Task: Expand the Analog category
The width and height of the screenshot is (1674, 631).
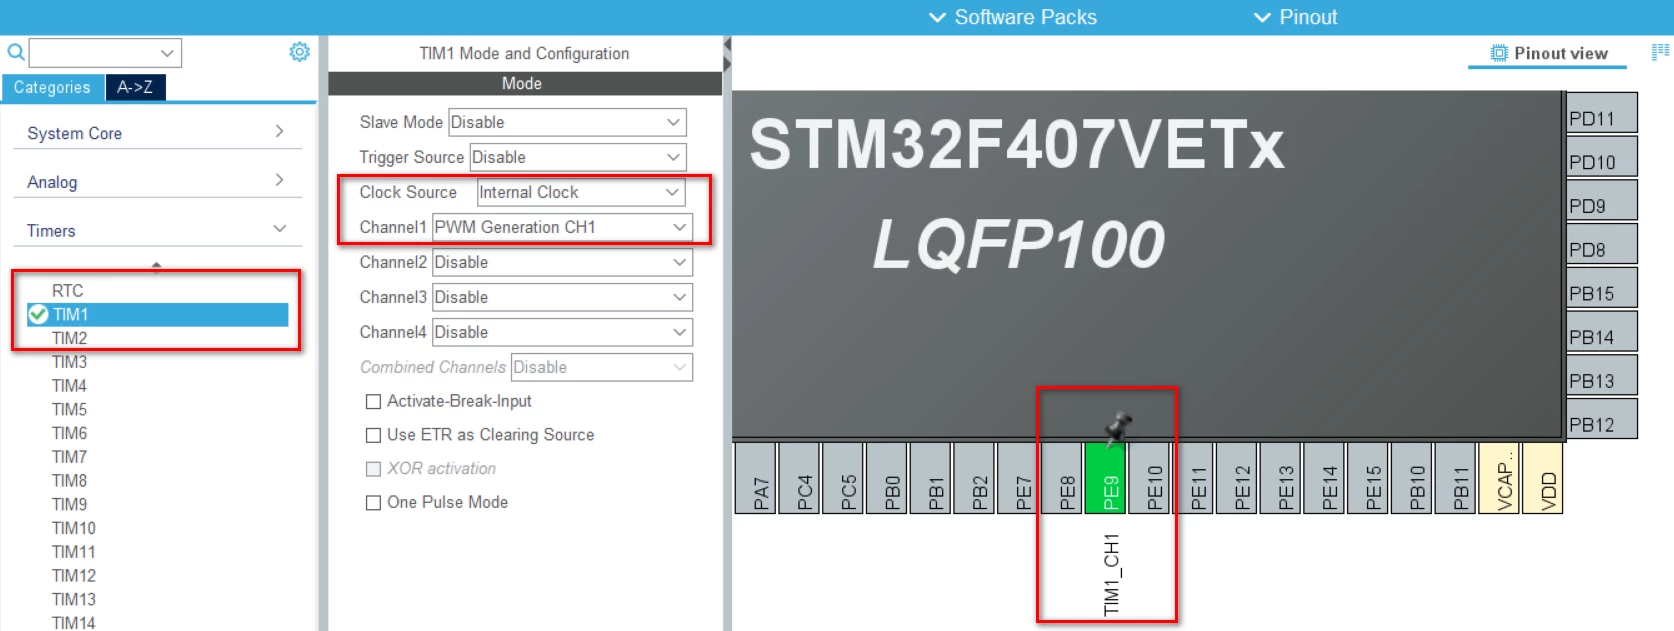Action: point(157,181)
